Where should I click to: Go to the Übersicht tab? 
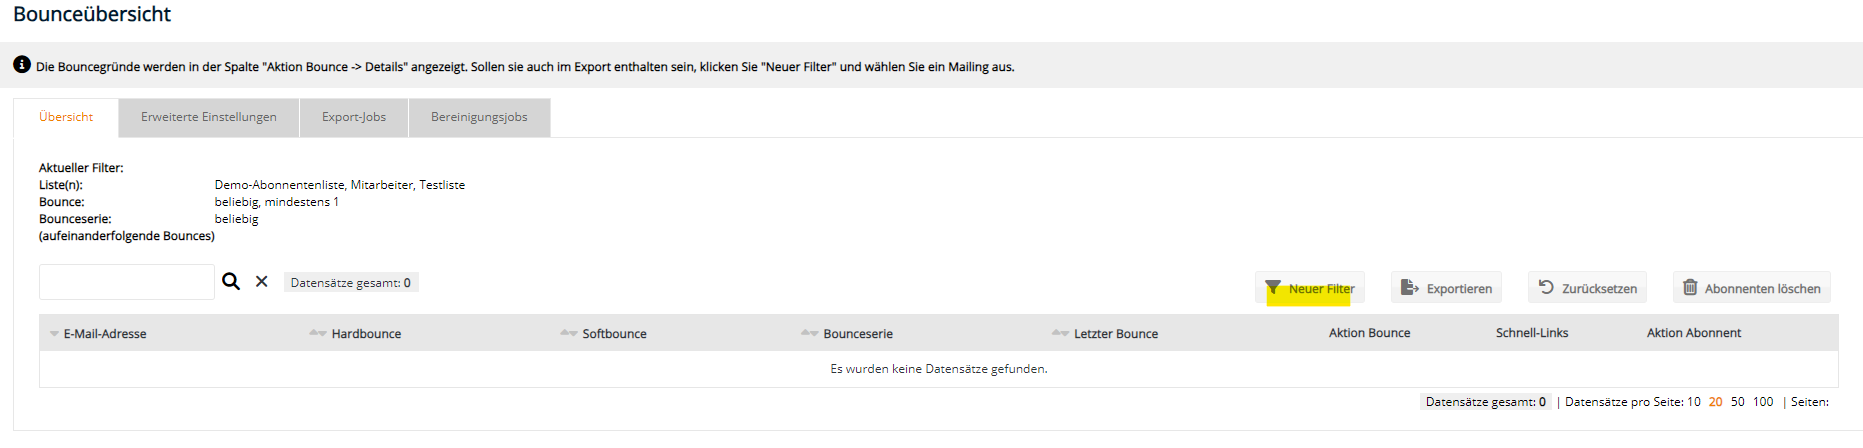pyautogui.click(x=66, y=117)
